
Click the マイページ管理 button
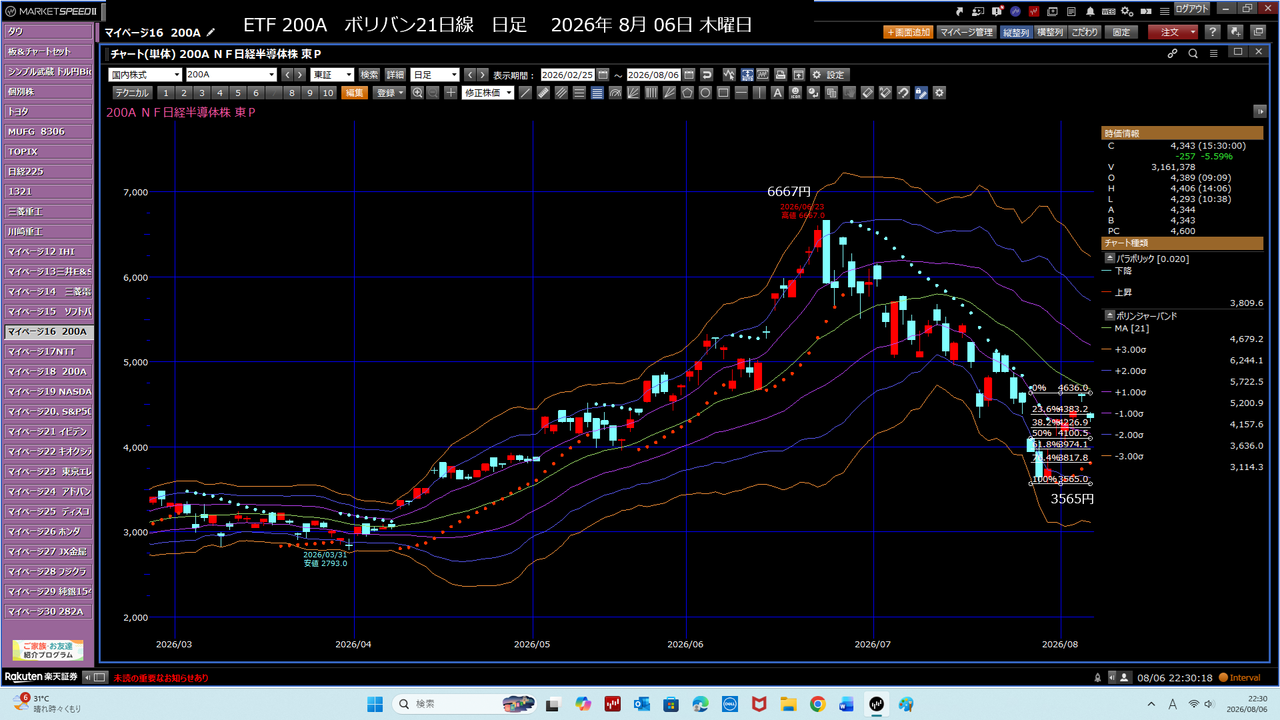click(966, 32)
